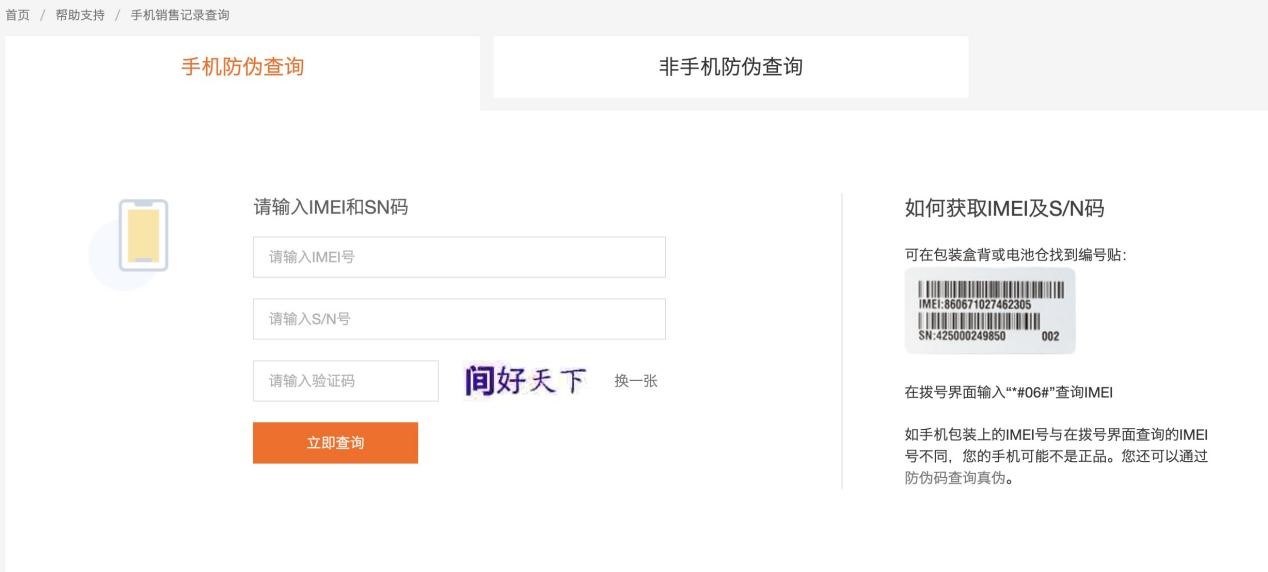Click the IMEI barcode on the sample sticker
The width and height of the screenshot is (1268, 572).
[990, 288]
